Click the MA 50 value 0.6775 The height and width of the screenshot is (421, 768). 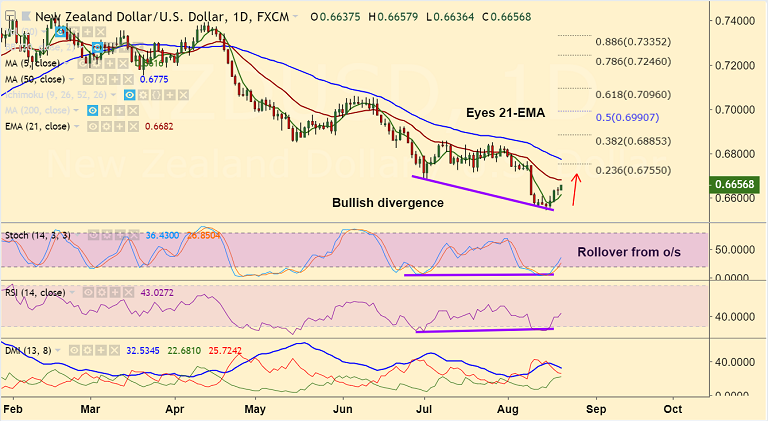coord(154,79)
